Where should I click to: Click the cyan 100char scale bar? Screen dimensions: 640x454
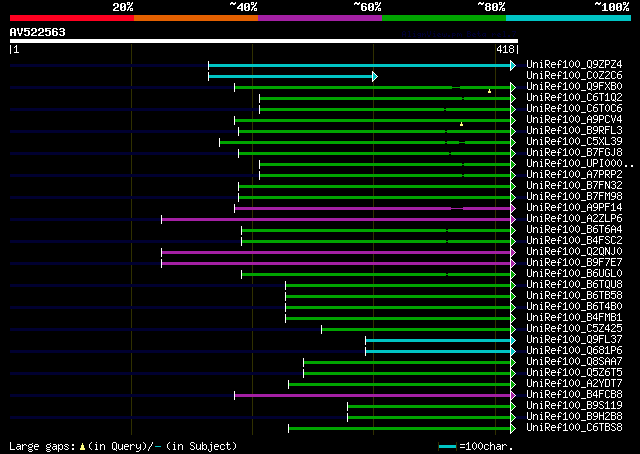coord(447,447)
